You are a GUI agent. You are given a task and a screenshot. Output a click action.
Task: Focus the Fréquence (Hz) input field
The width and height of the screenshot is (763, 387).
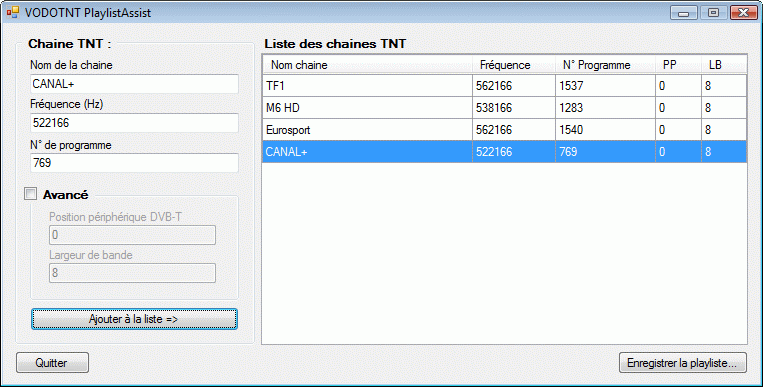coord(134,123)
